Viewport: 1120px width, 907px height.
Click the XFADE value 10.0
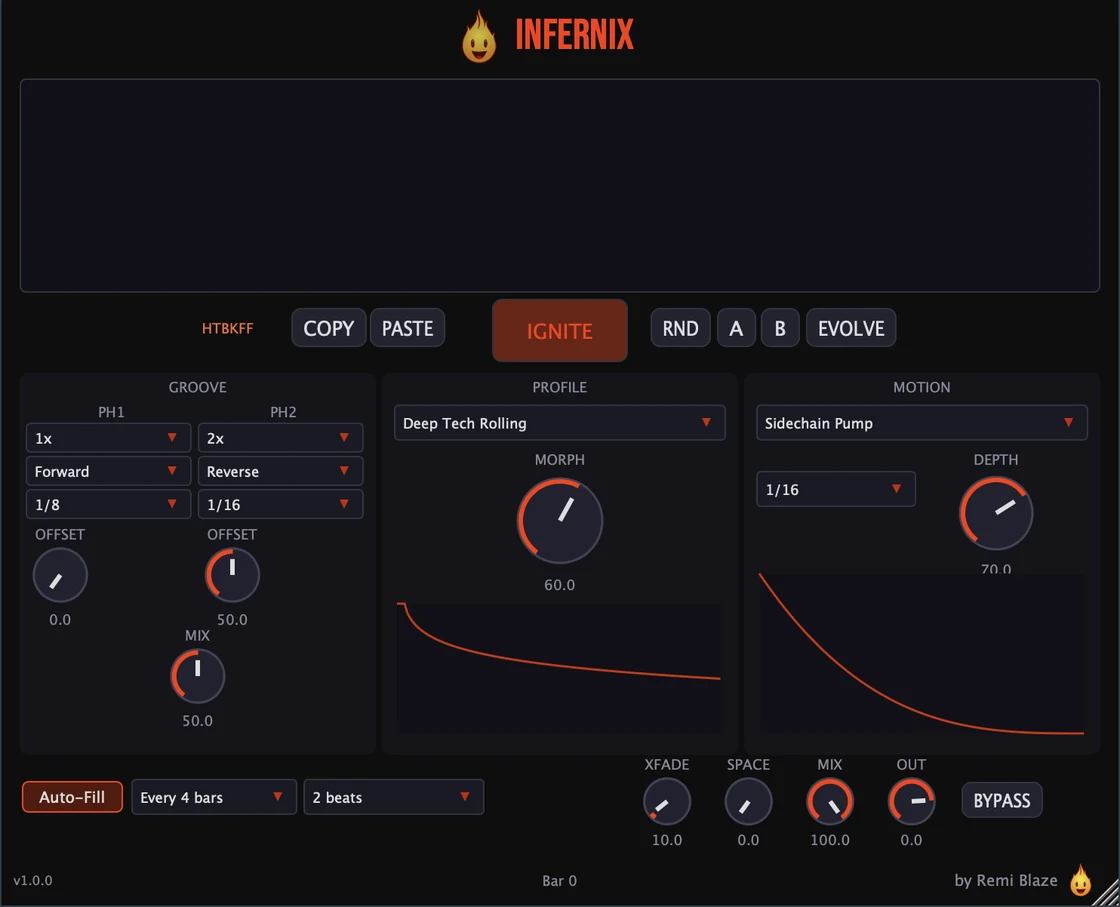pyautogui.click(x=666, y=840)
